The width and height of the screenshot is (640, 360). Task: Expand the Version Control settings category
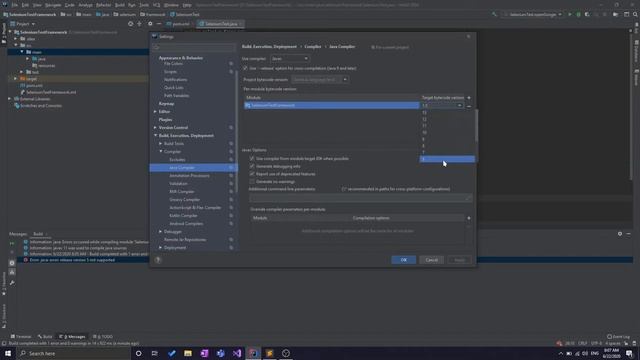tap(155, 127)
